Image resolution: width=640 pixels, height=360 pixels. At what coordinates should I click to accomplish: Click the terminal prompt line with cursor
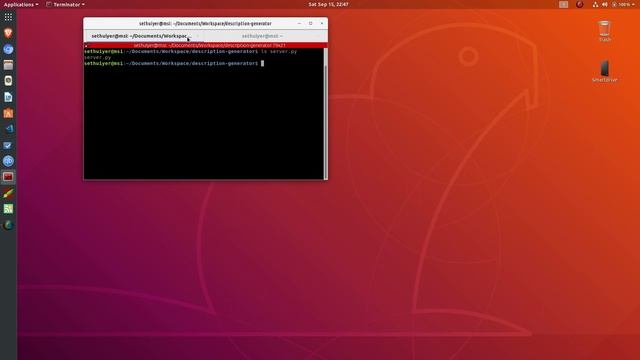click(174, 63)
